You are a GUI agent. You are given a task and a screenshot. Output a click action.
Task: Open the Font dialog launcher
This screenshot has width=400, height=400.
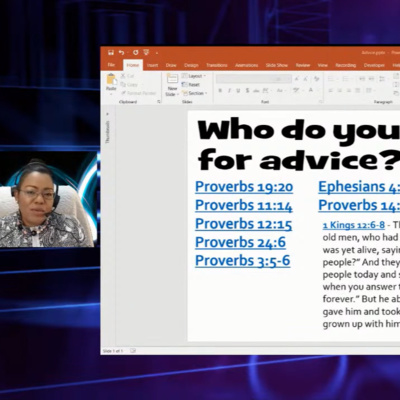pyautogui.click(x=321, y=102)
